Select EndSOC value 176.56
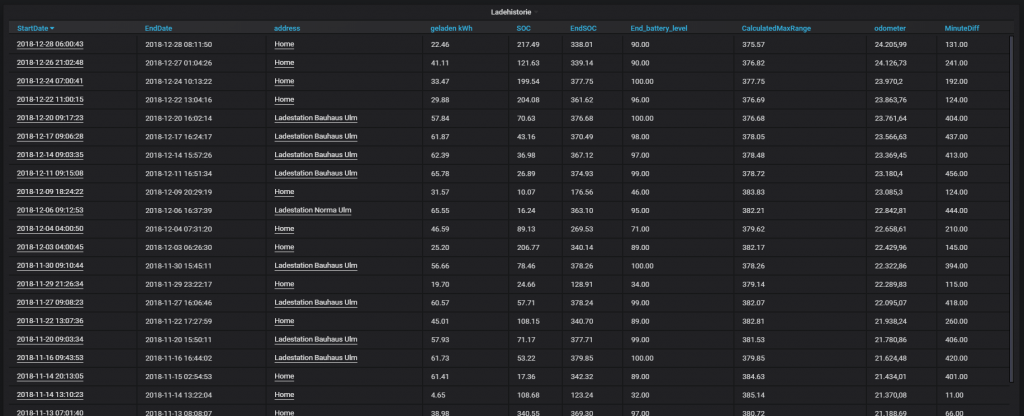 [x=582, y=192]
